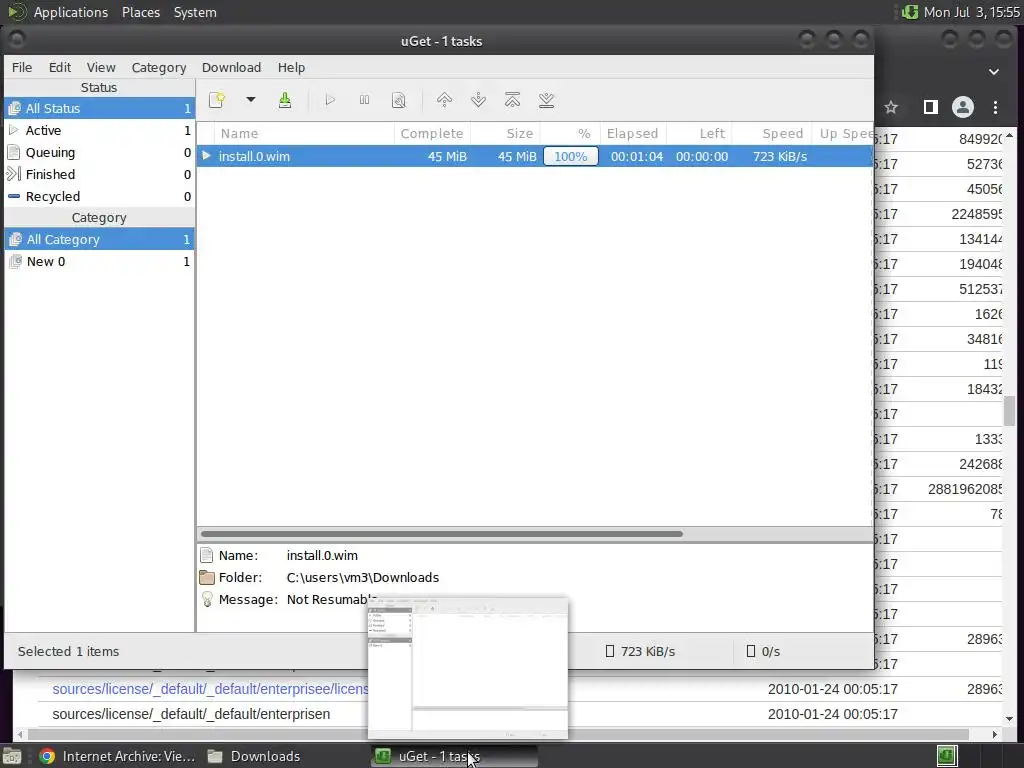The width and height of the screenshot is (1024, 768).
Task: Select All Category in sidebar
Action: [99, 240]
